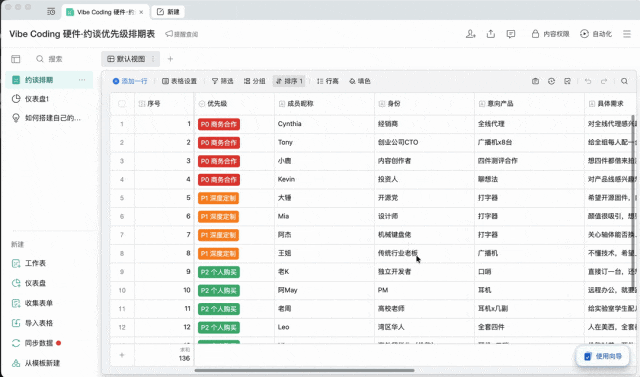Click the P2 个人购买 tag in Leo's row
This screenshot has height=377, width=640.
(219, 328)
